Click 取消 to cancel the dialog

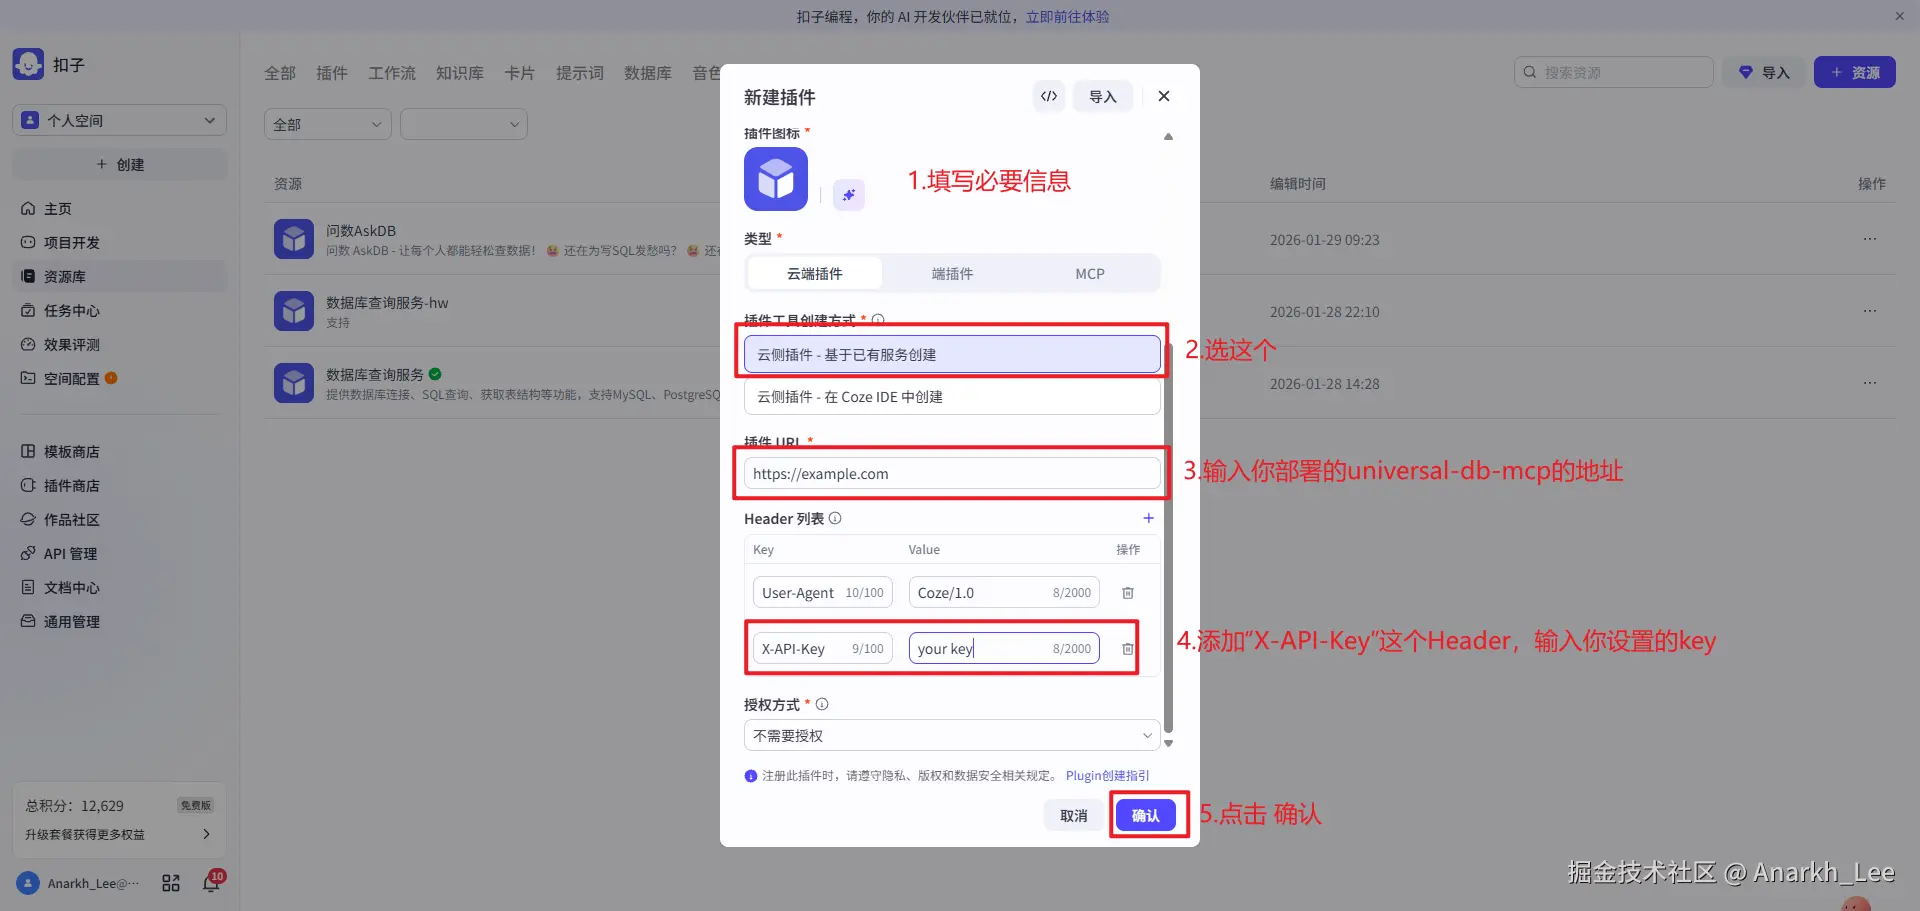click(1074, 816)
